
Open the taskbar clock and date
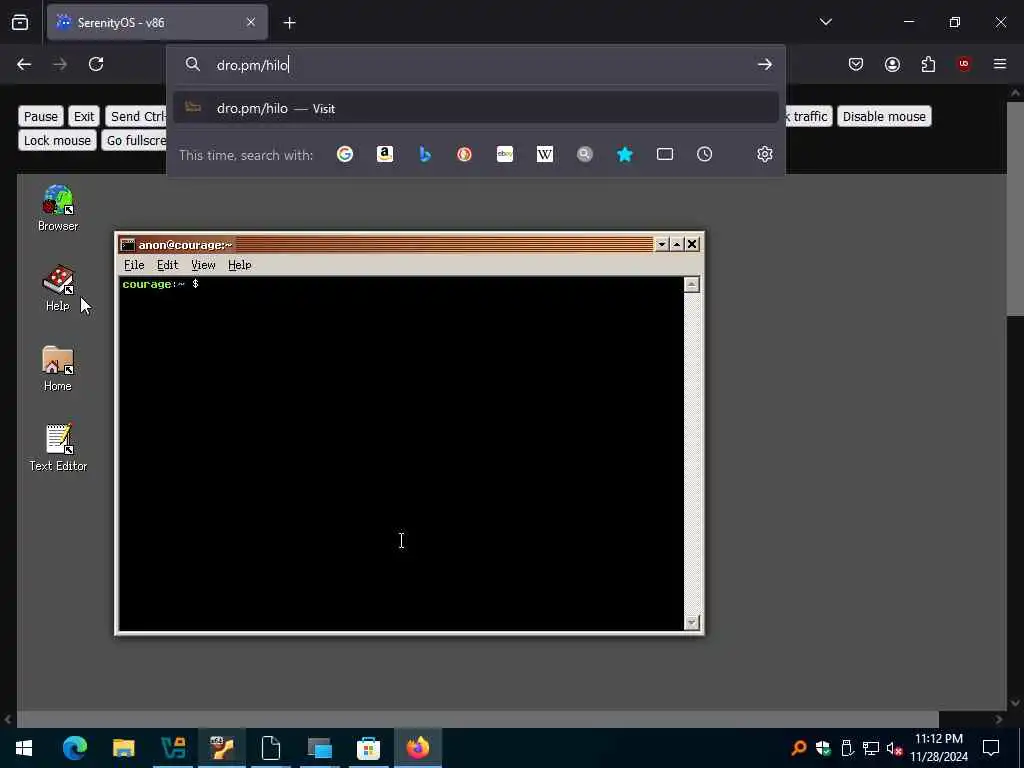coord(939,748)
